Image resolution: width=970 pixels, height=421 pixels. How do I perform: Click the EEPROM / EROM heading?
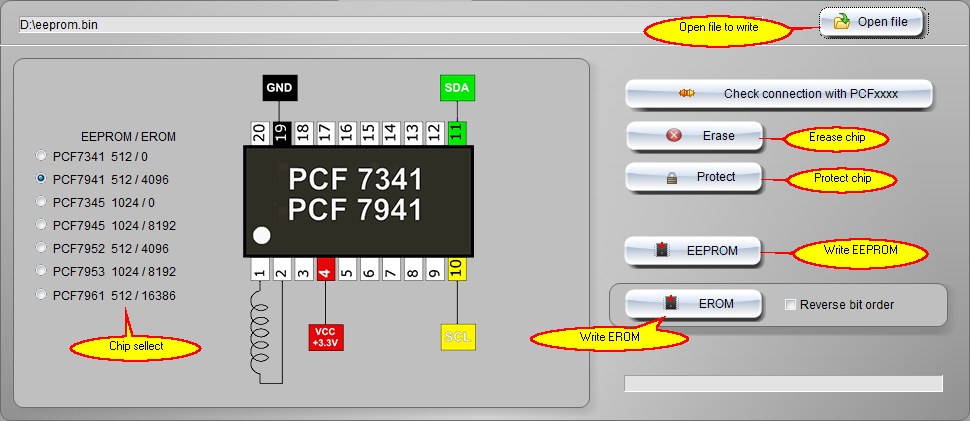click(x=129, y=137)
